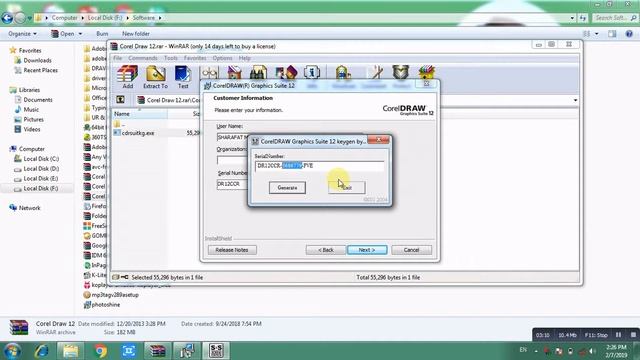The image size is (640, 360).
Task: Click Network in navigation pane
Action: click(x=29, y=208)
